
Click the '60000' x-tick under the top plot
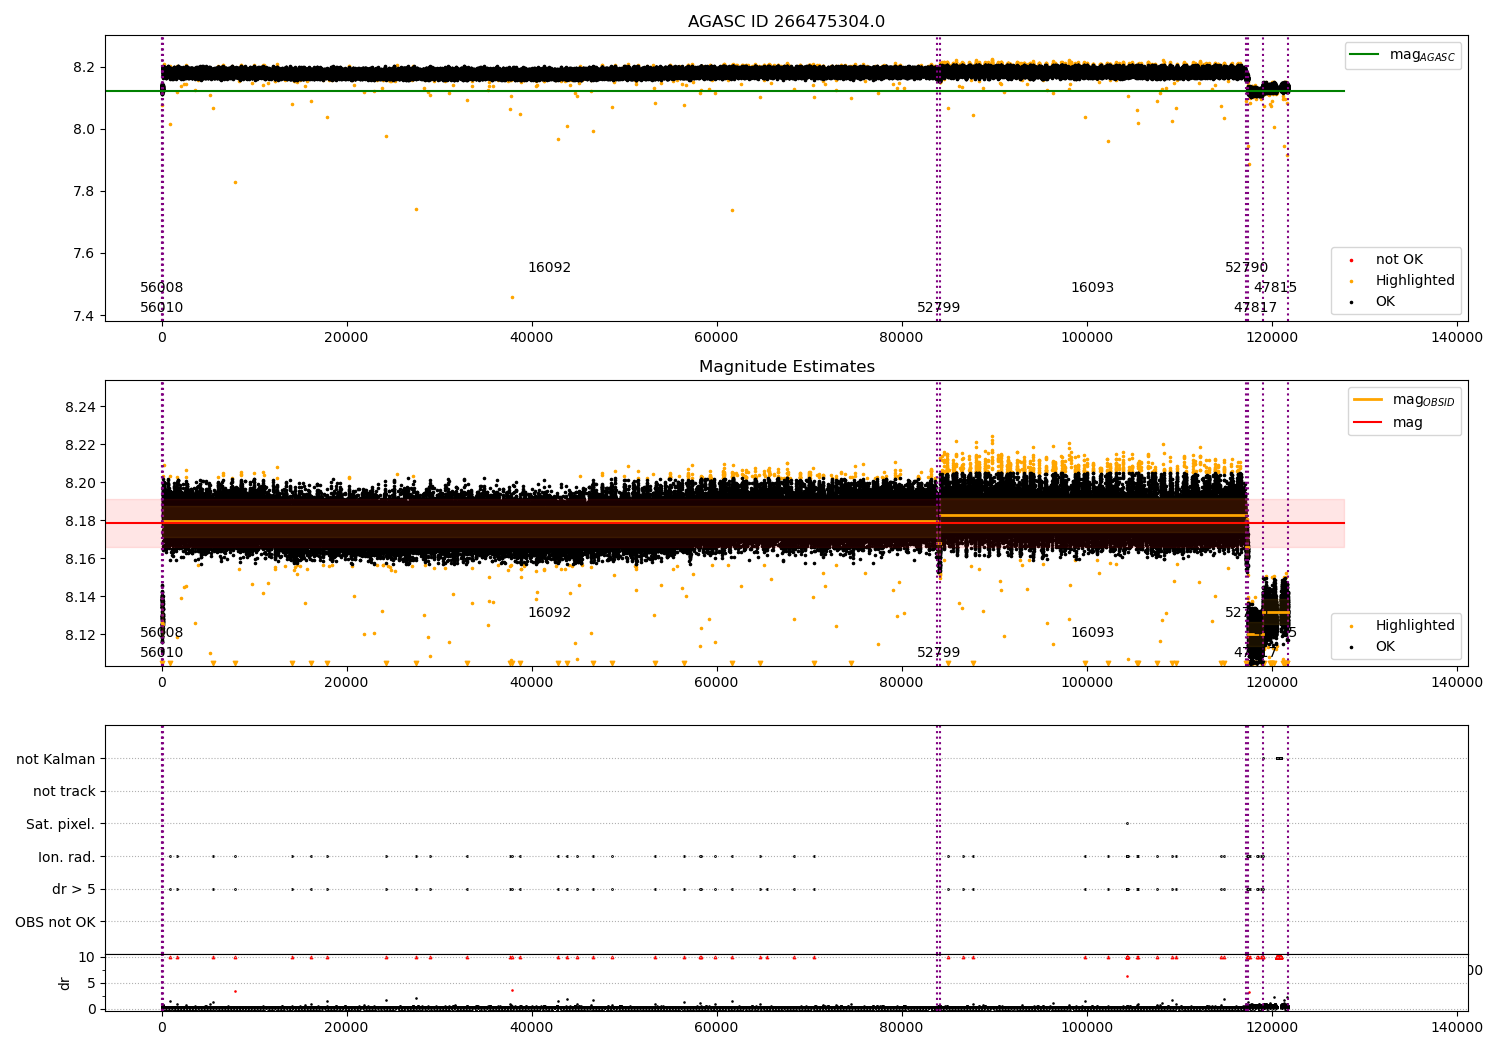point(716,339)
